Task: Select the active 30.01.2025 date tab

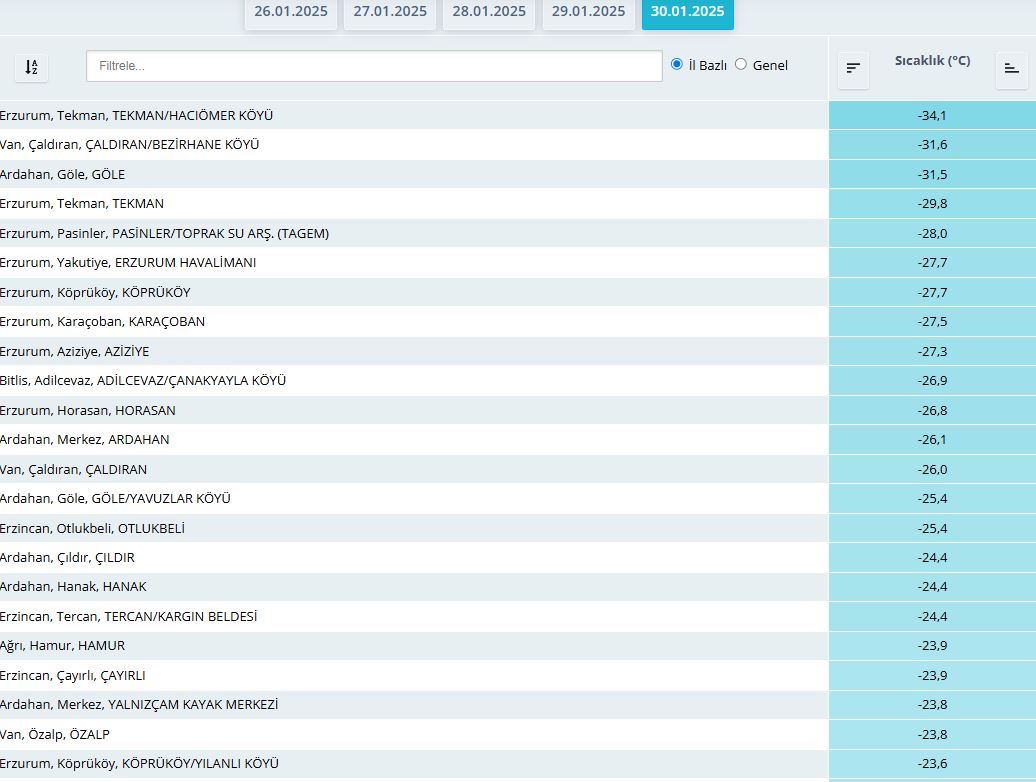Action: click(687, 12)
